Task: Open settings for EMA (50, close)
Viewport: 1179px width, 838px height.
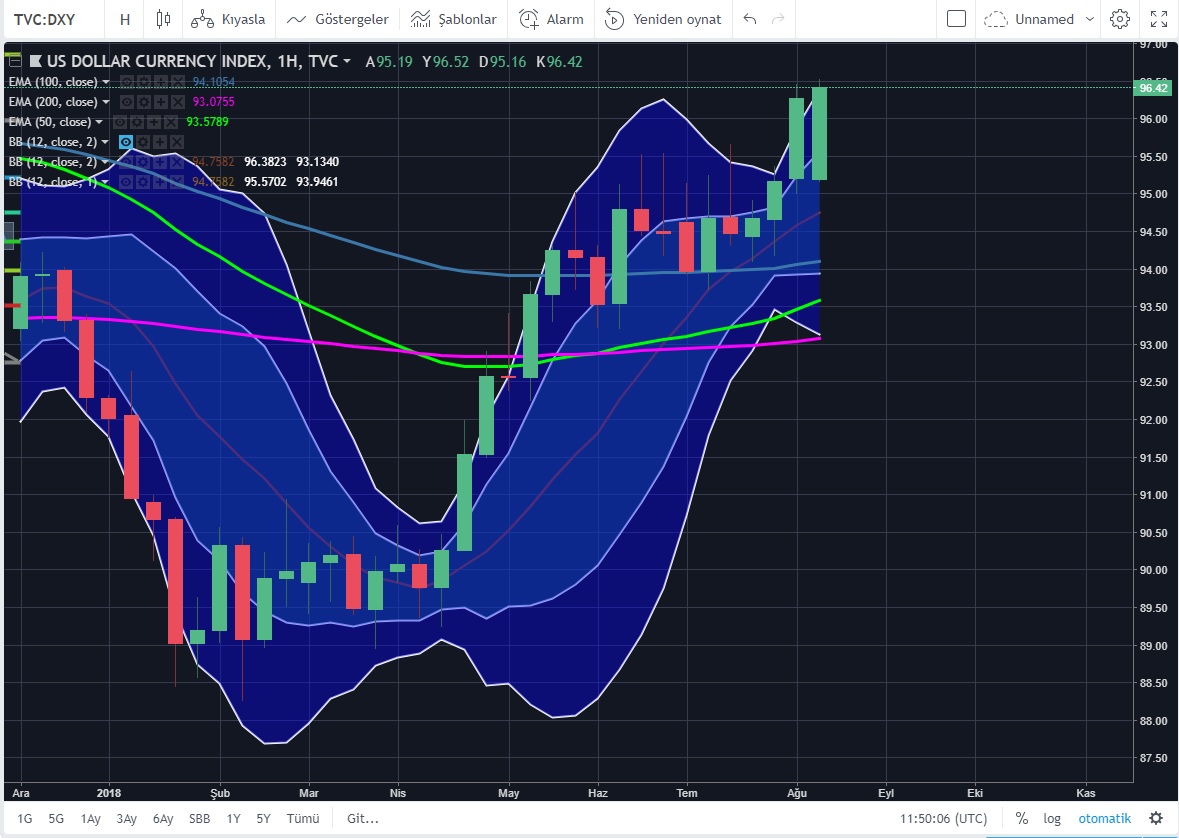Action: (137, 122)
